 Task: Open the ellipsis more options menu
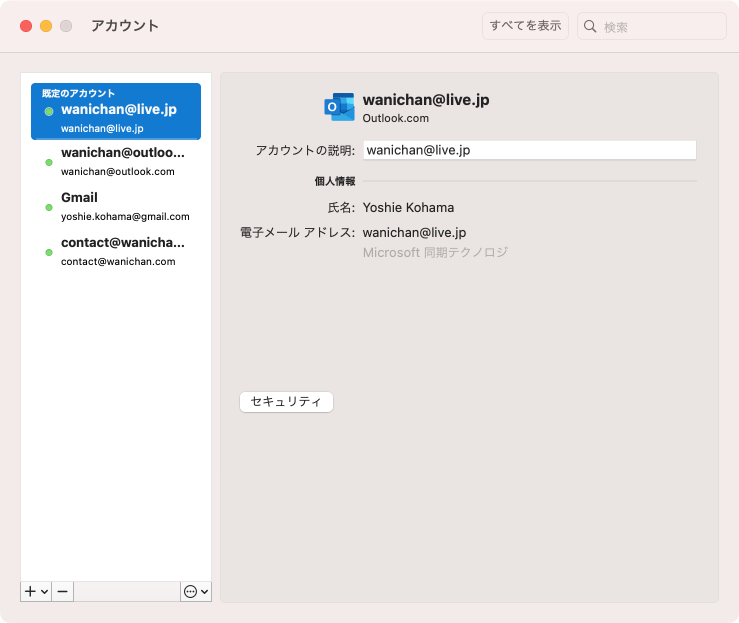coord(196,591)
